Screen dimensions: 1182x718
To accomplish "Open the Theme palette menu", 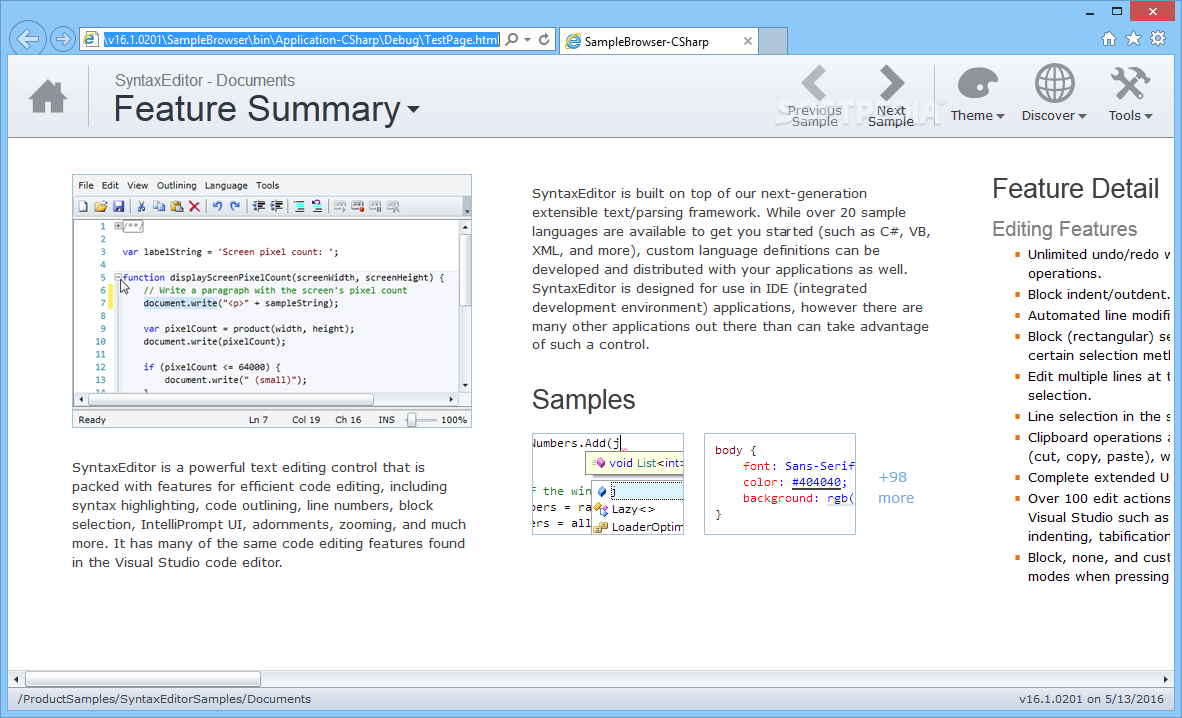I will pyautogui.click(x=977, y=94).
